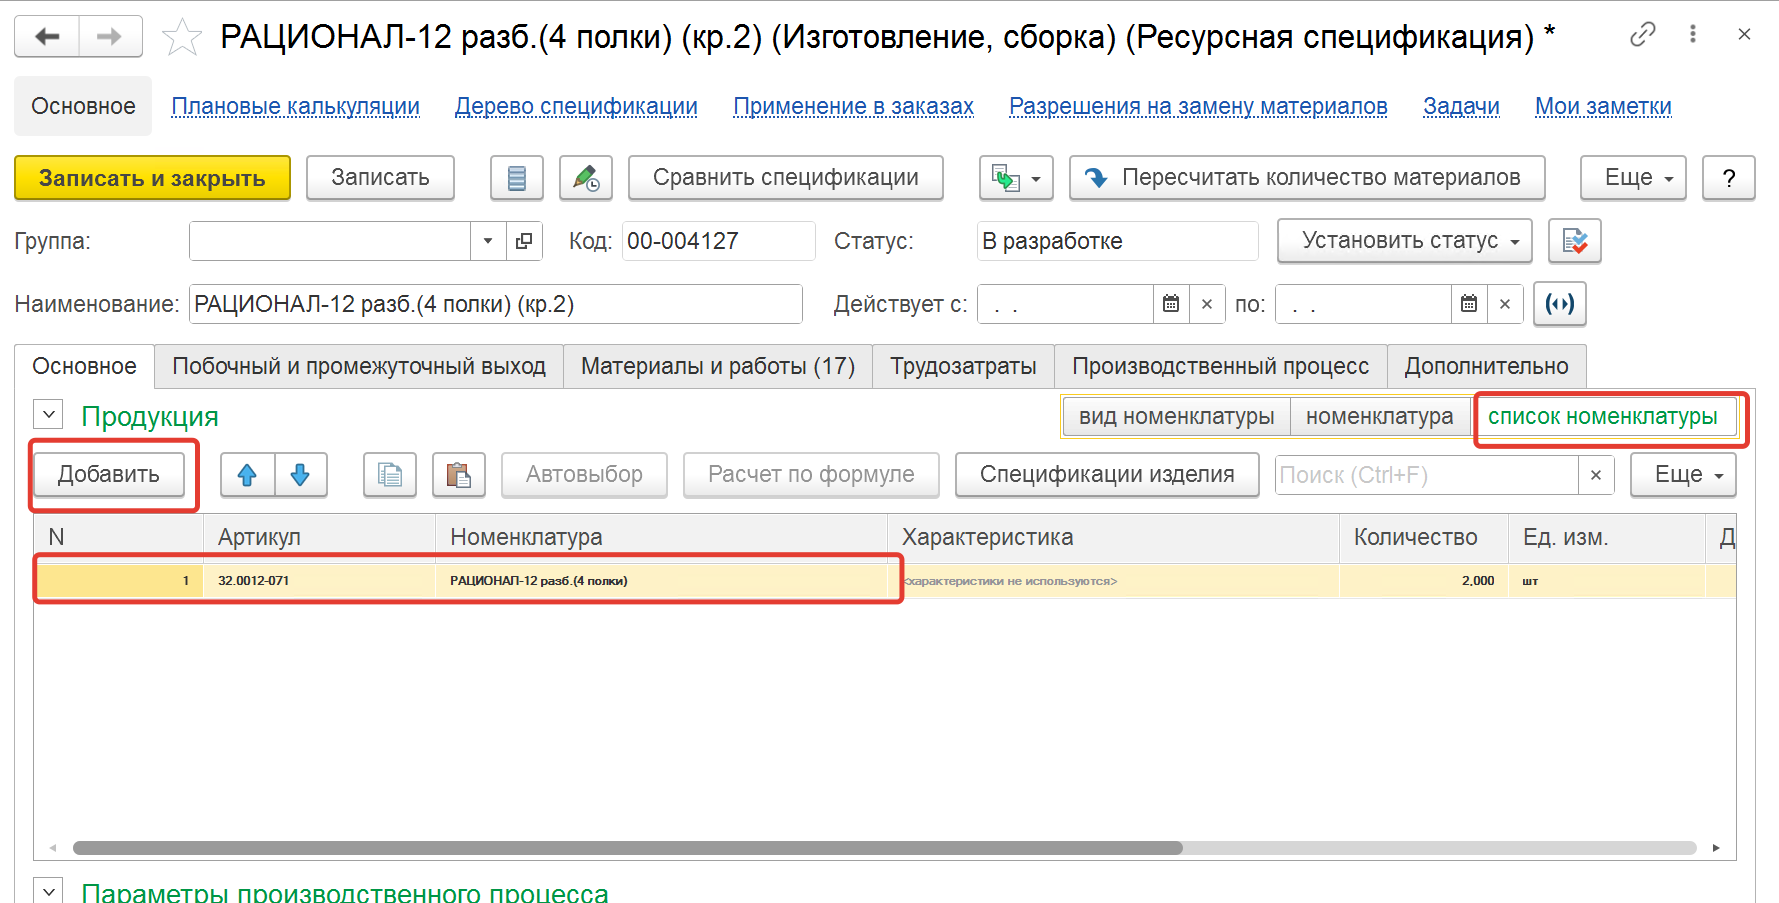Open the report list icon button

coord(516,178)
